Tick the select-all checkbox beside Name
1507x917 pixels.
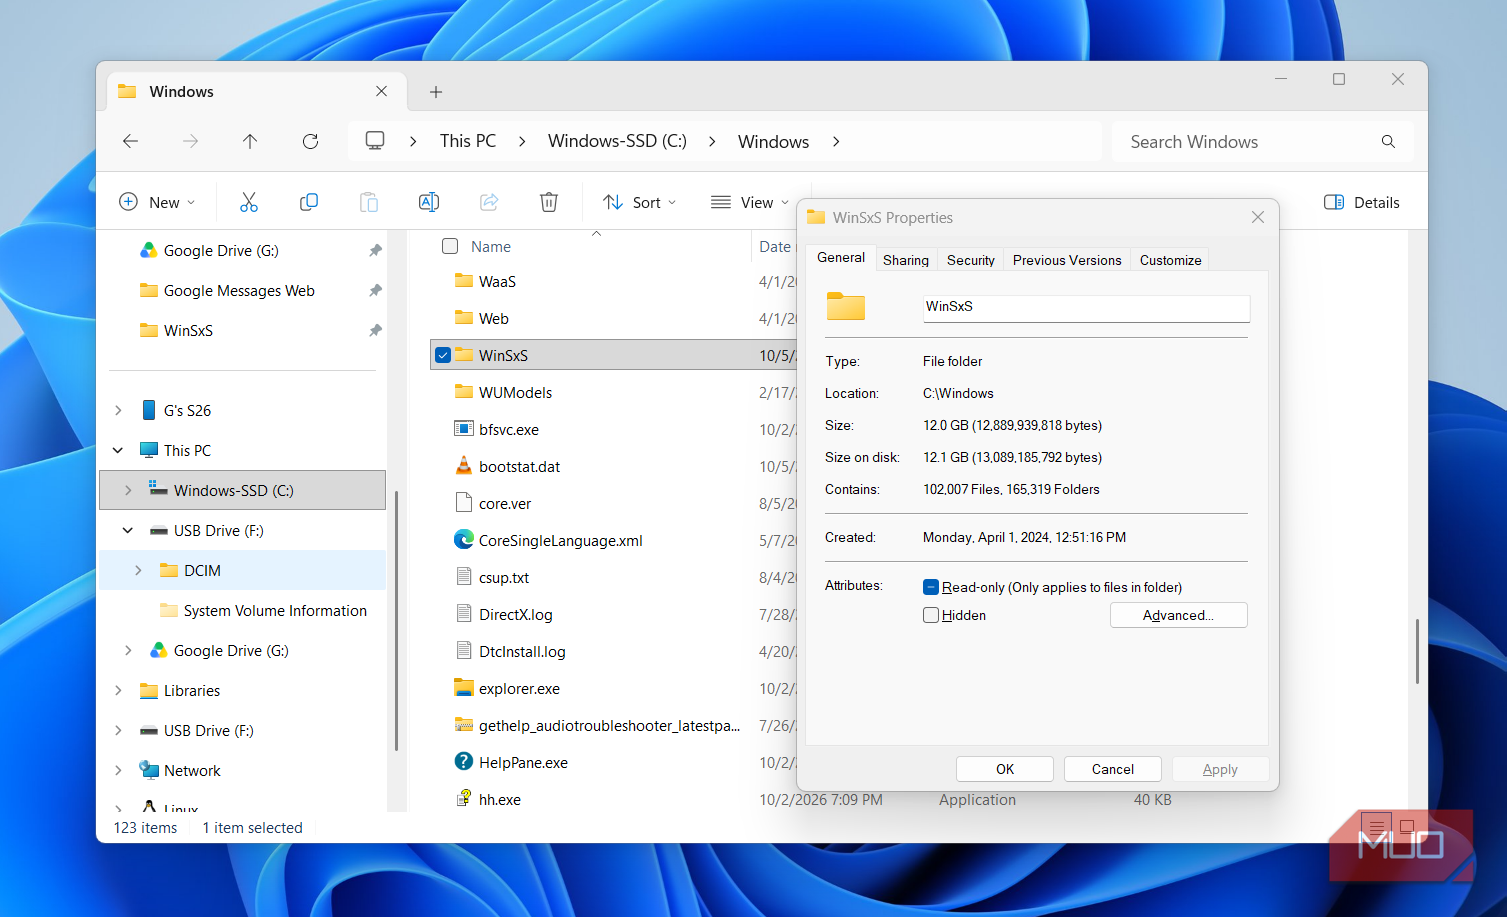[x=450, y=246]
